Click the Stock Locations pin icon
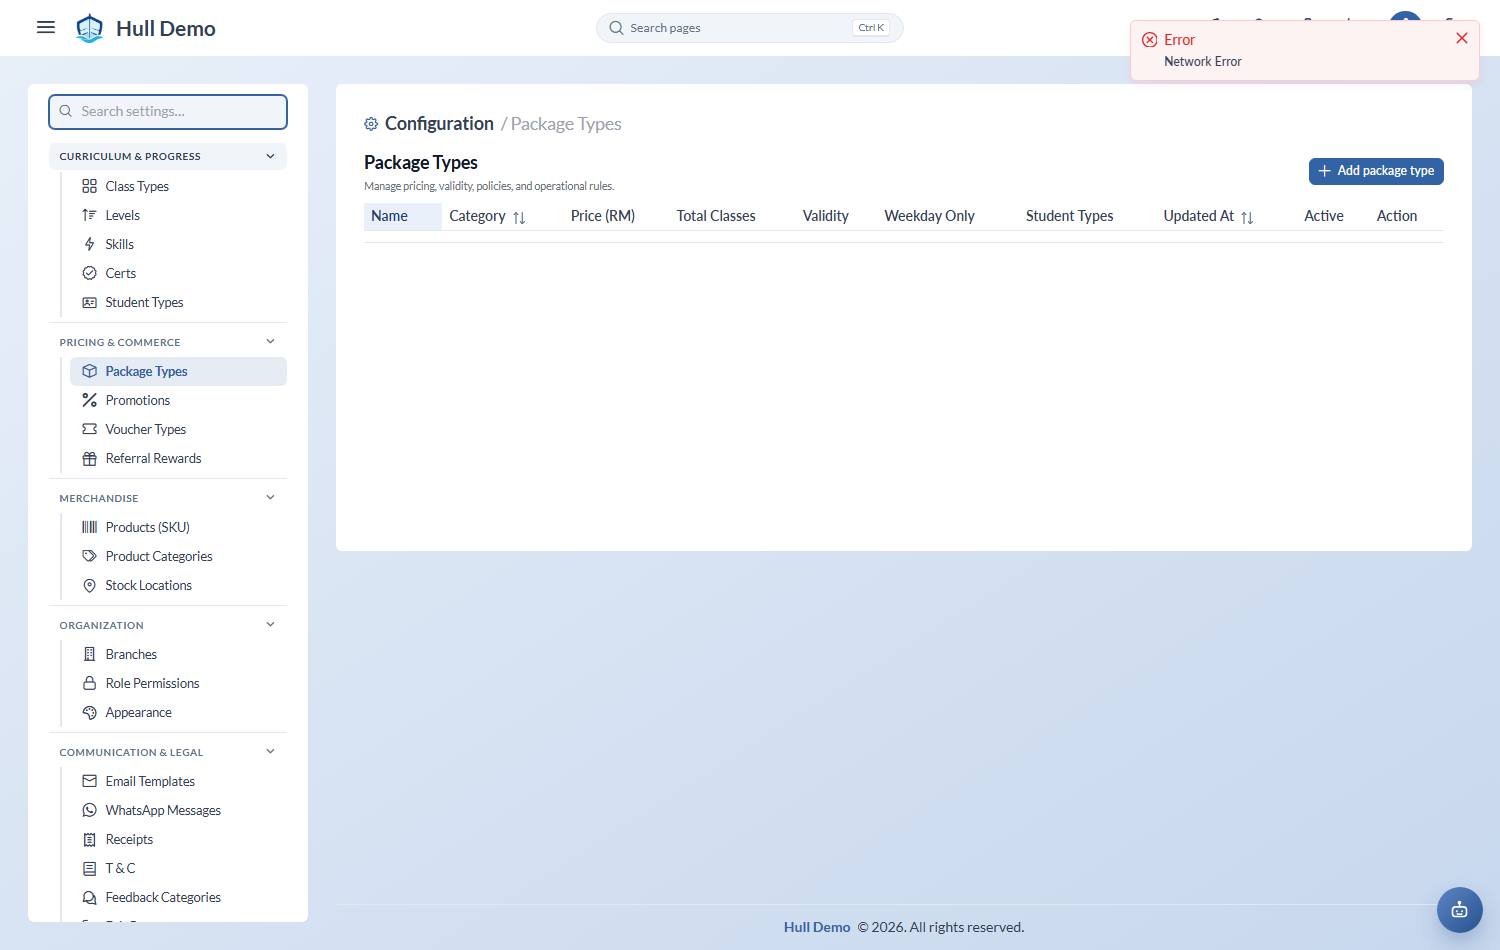This screenshot has height=950, width=1500. [90, 585]
